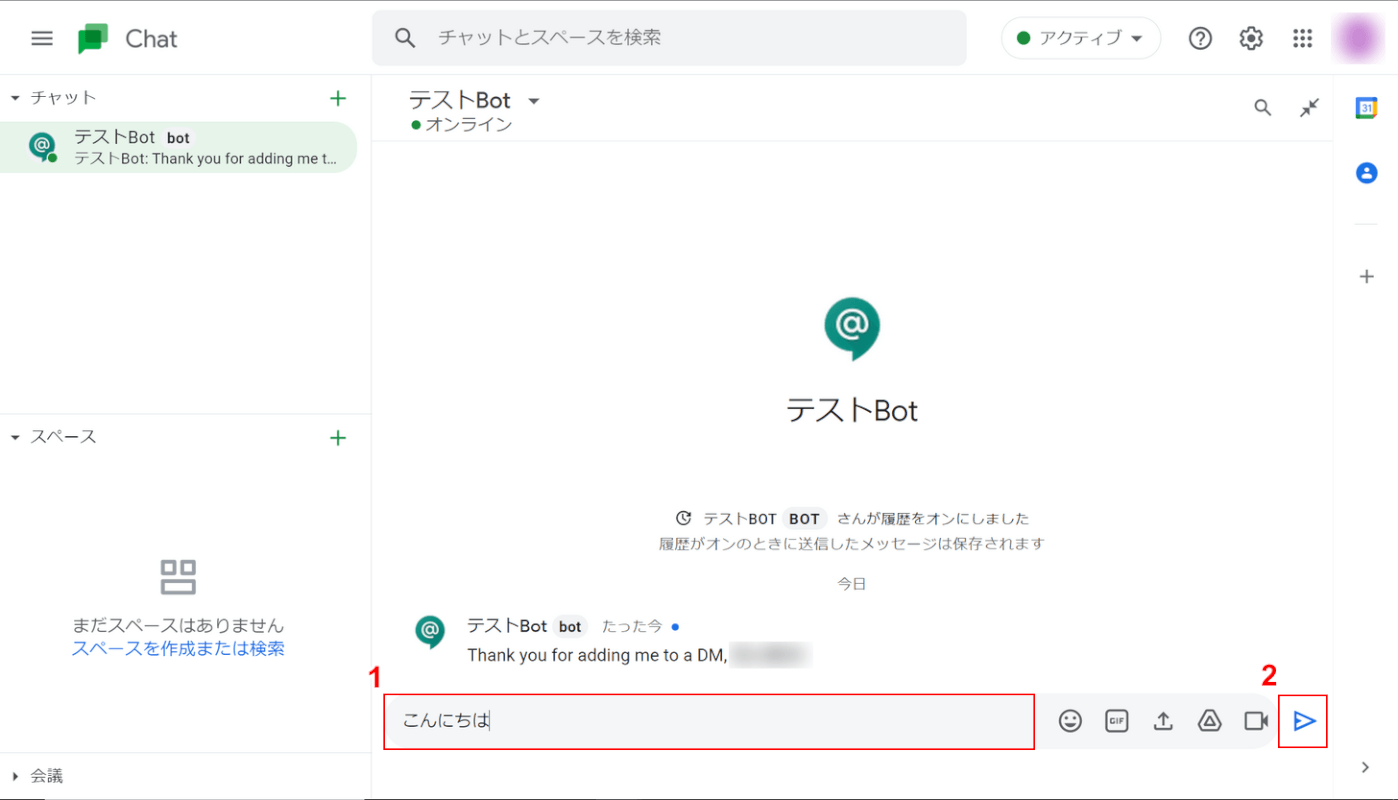The width and height of the screenshot is (1398, 800).
Task: Click the まだスペースはありません text
Action: point(178,626)
